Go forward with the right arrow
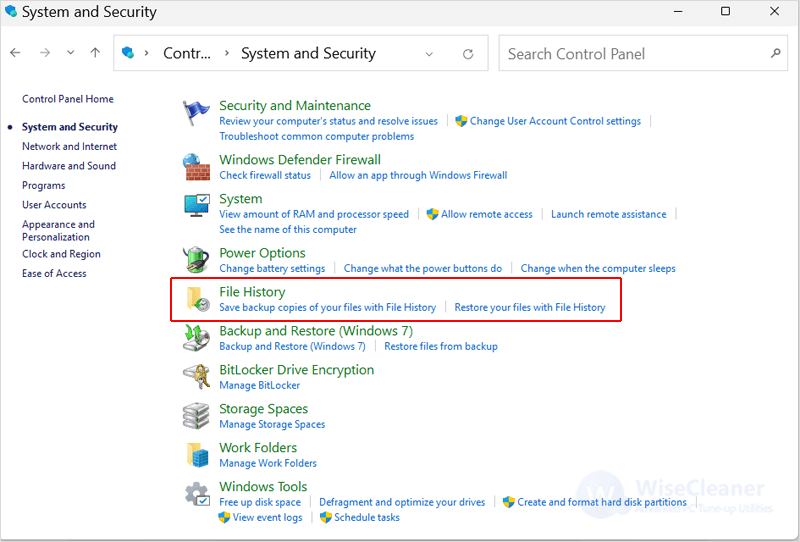This screenshot has width=800, height=542. [x=45, y=52]
